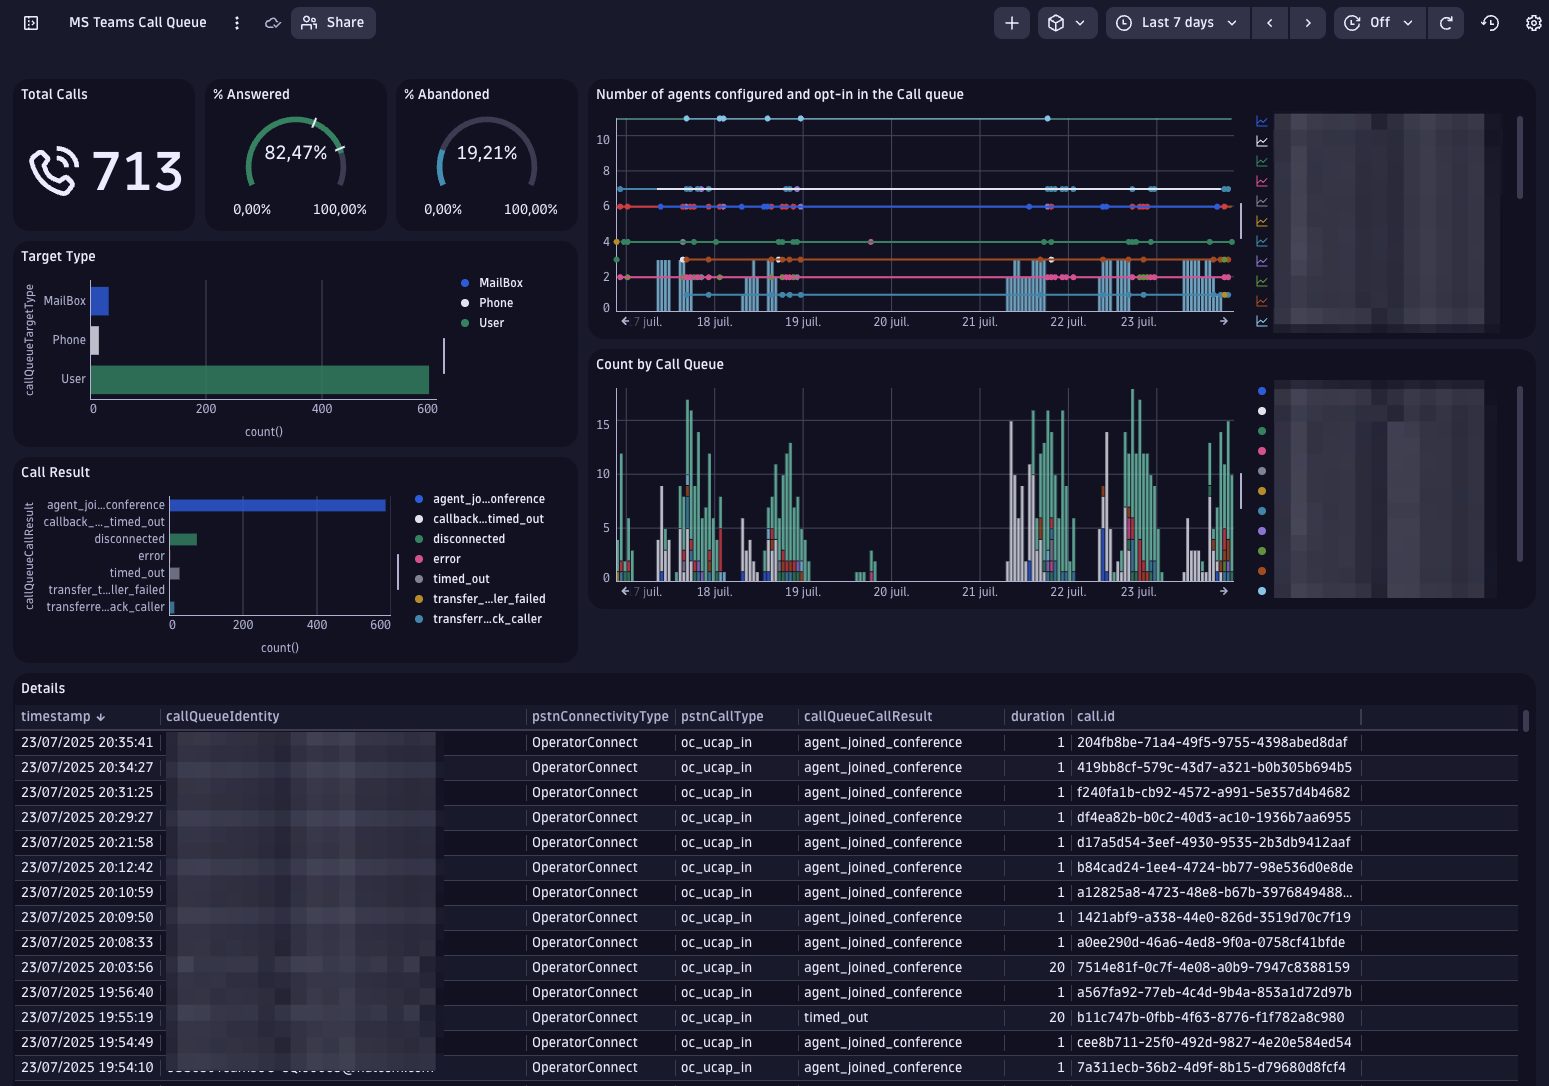The height and width of the screenshot is (1086, 1549).
Task: Hide the User series in Target Type legend
Action: [x=491, y=322]
